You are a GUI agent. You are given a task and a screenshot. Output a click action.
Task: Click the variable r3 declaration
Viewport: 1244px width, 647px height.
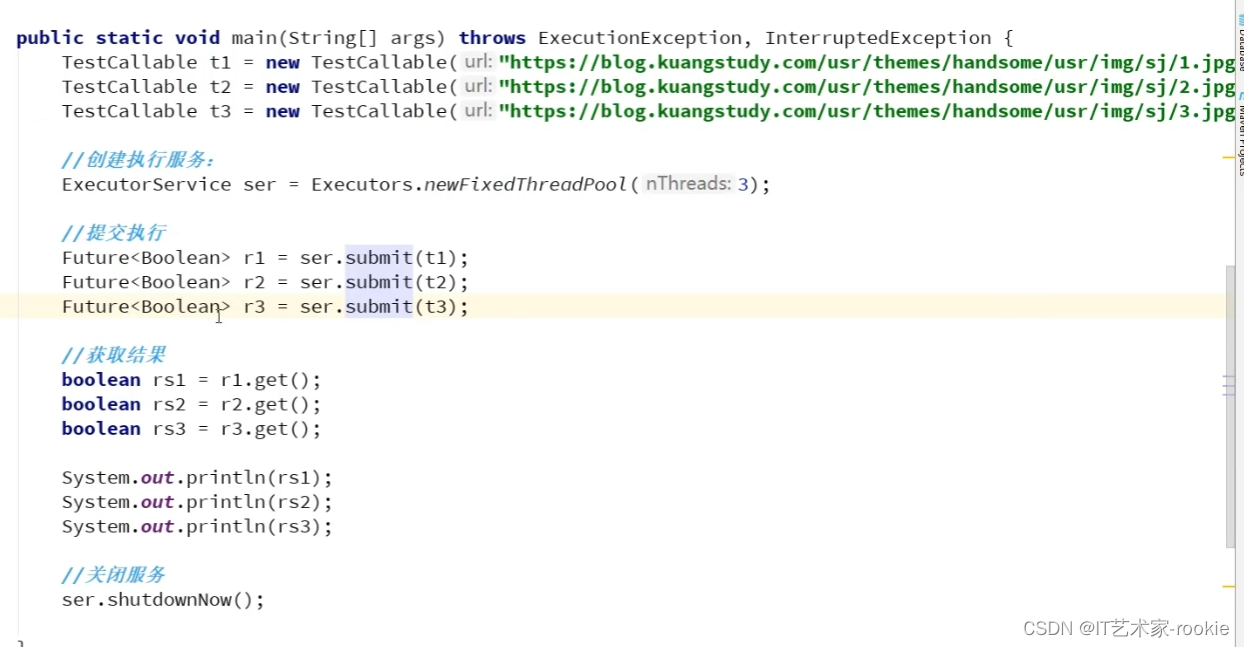click(x=254, y=307)
